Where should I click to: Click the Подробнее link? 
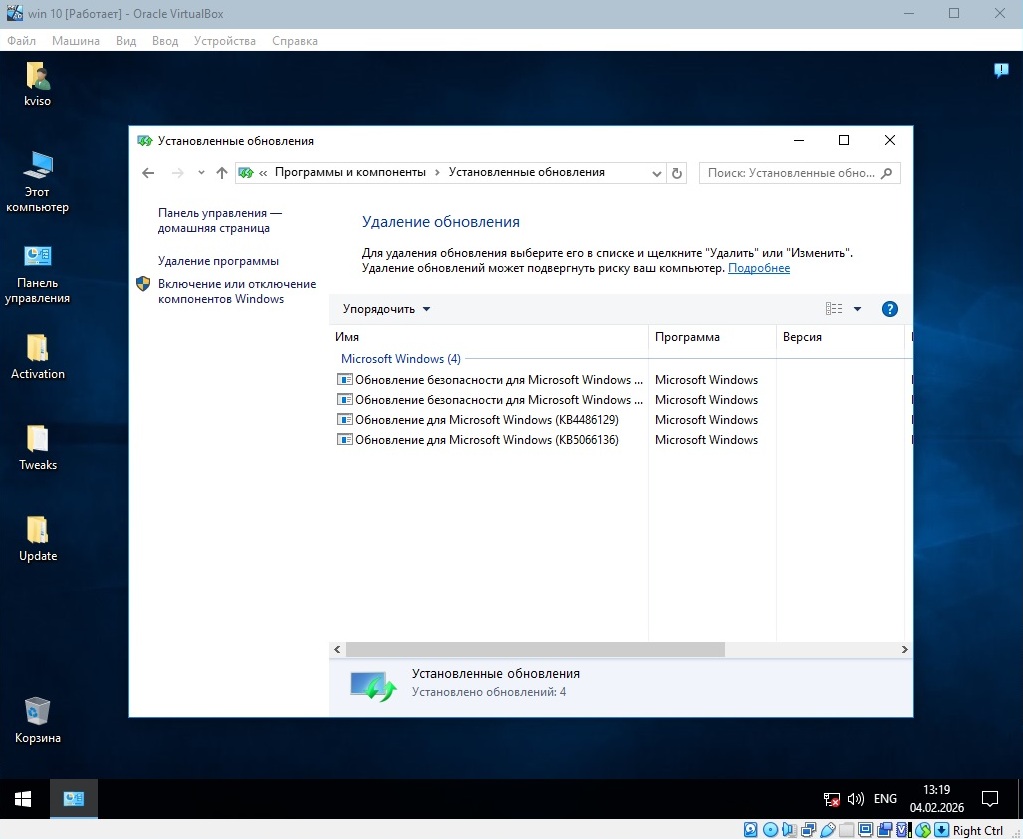pos(758,268)
